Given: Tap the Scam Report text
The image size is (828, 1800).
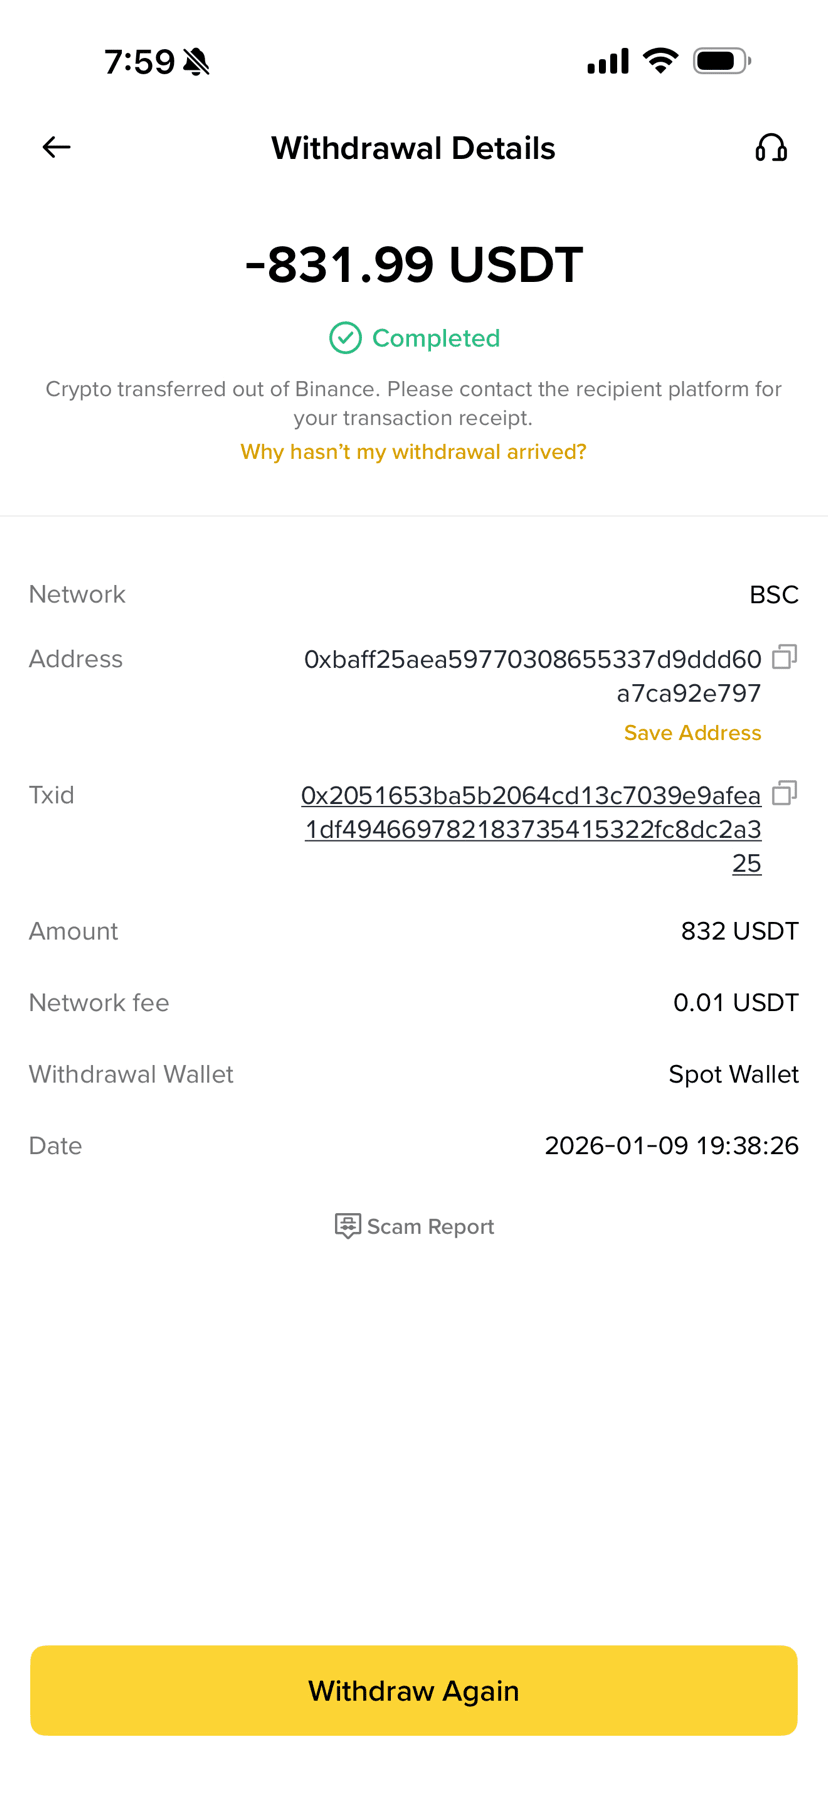Looking at the screenshot, I should [430, 1227].
